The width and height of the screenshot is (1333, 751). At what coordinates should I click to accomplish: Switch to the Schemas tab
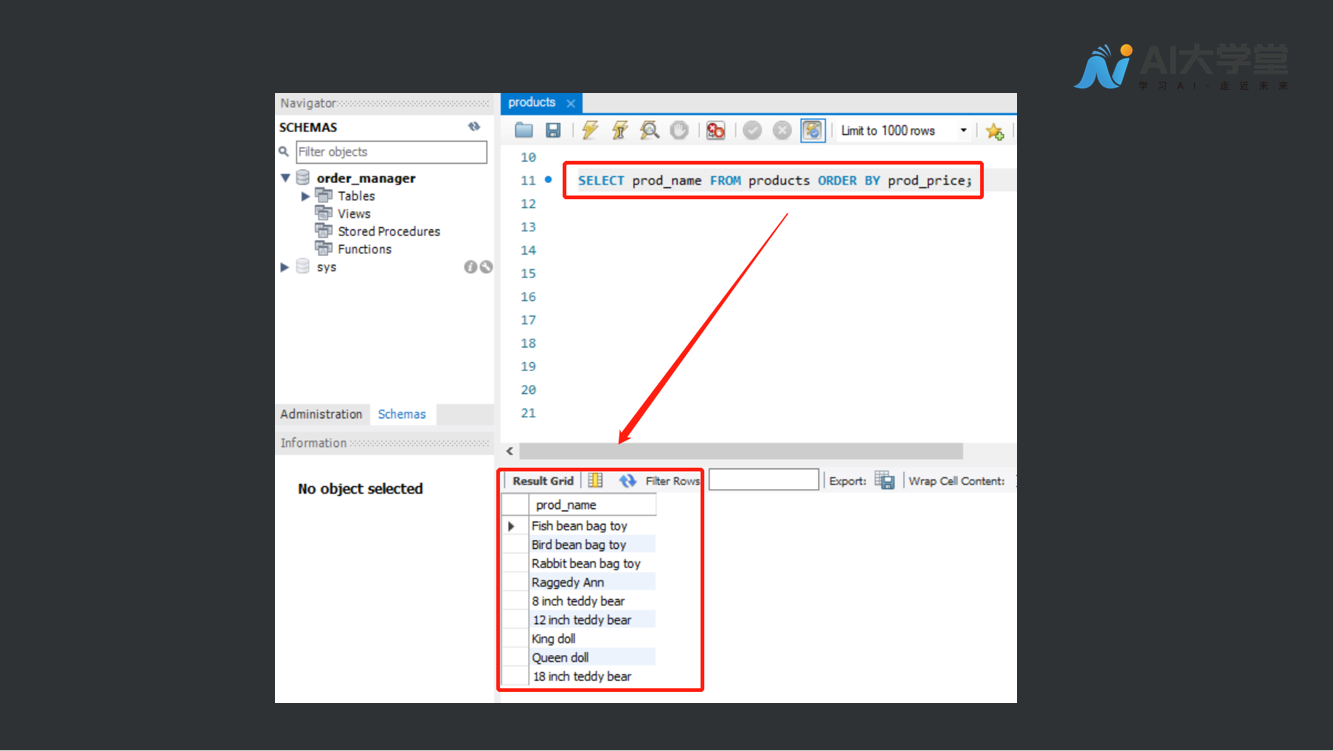point(402,414)
